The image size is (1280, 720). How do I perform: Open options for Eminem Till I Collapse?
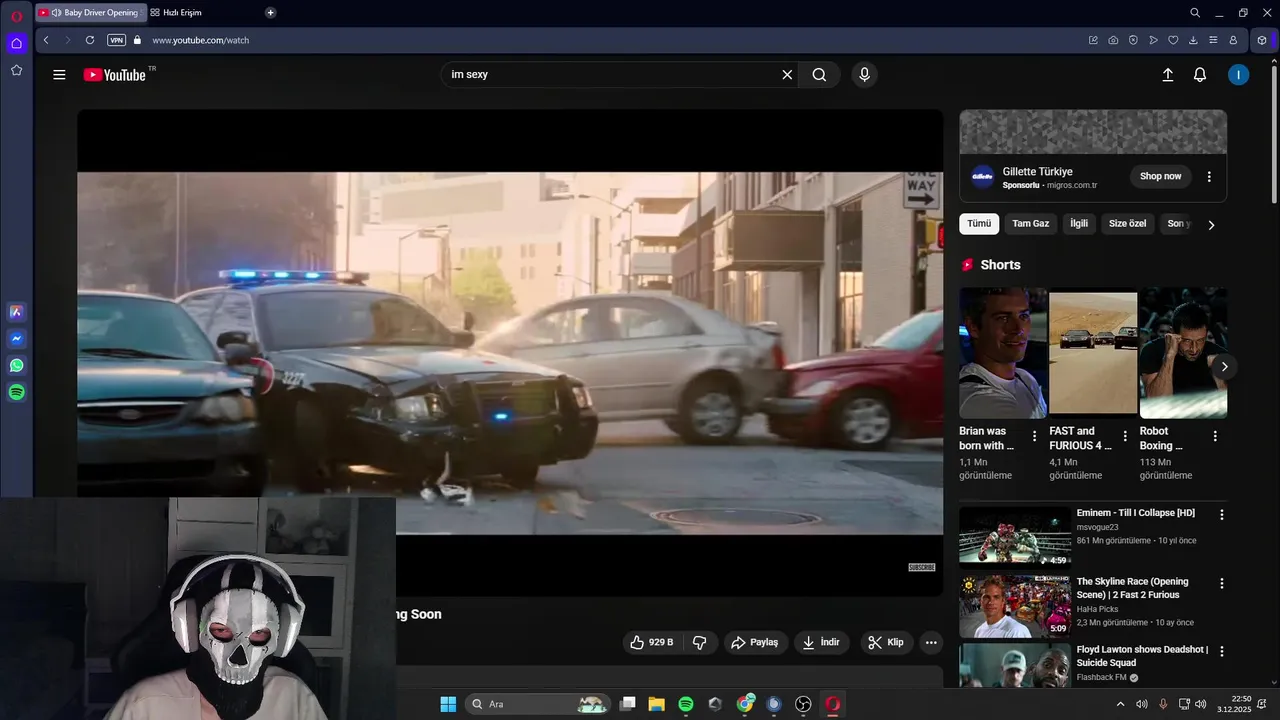[x=1221, y=514]
